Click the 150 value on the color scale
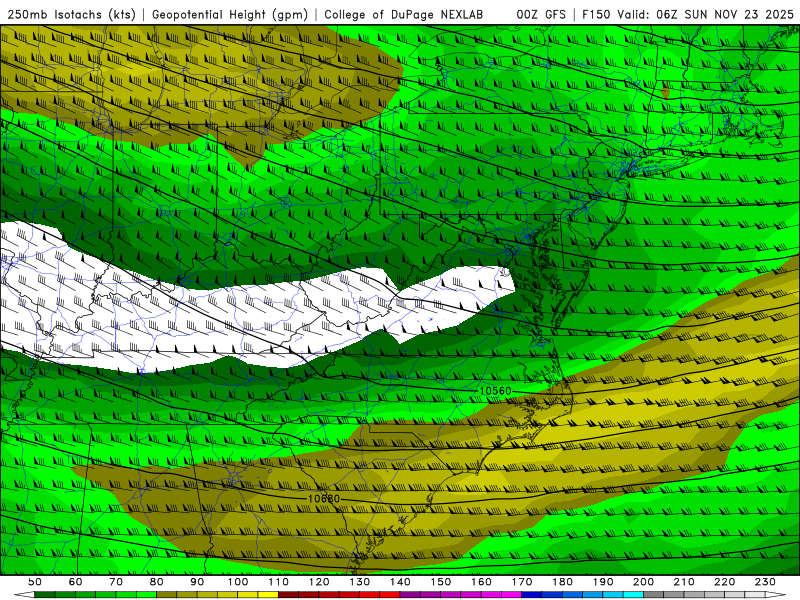This screenshot has height=600, width=800. (x=441, y=582)
